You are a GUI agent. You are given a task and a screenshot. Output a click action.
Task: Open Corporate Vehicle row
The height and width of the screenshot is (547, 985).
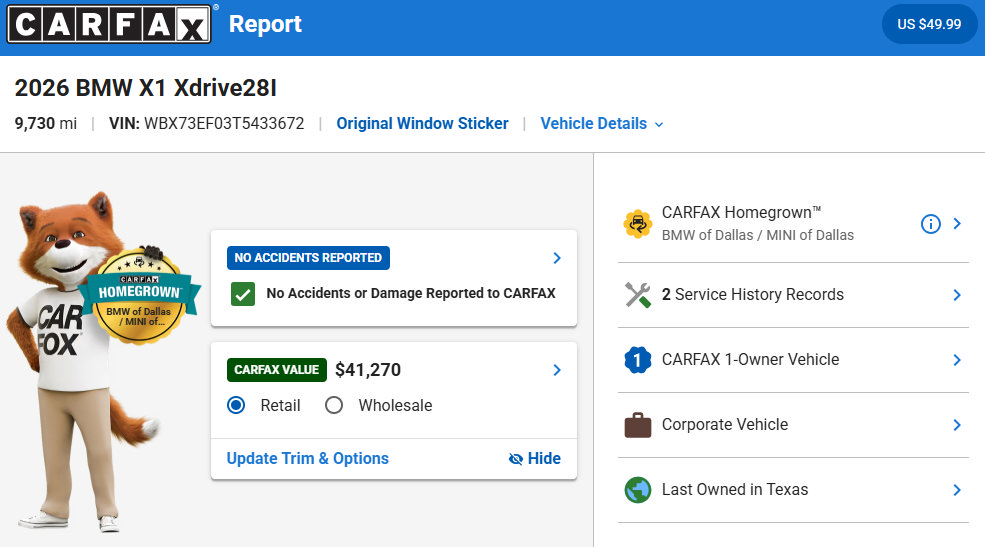click(793, 425)
